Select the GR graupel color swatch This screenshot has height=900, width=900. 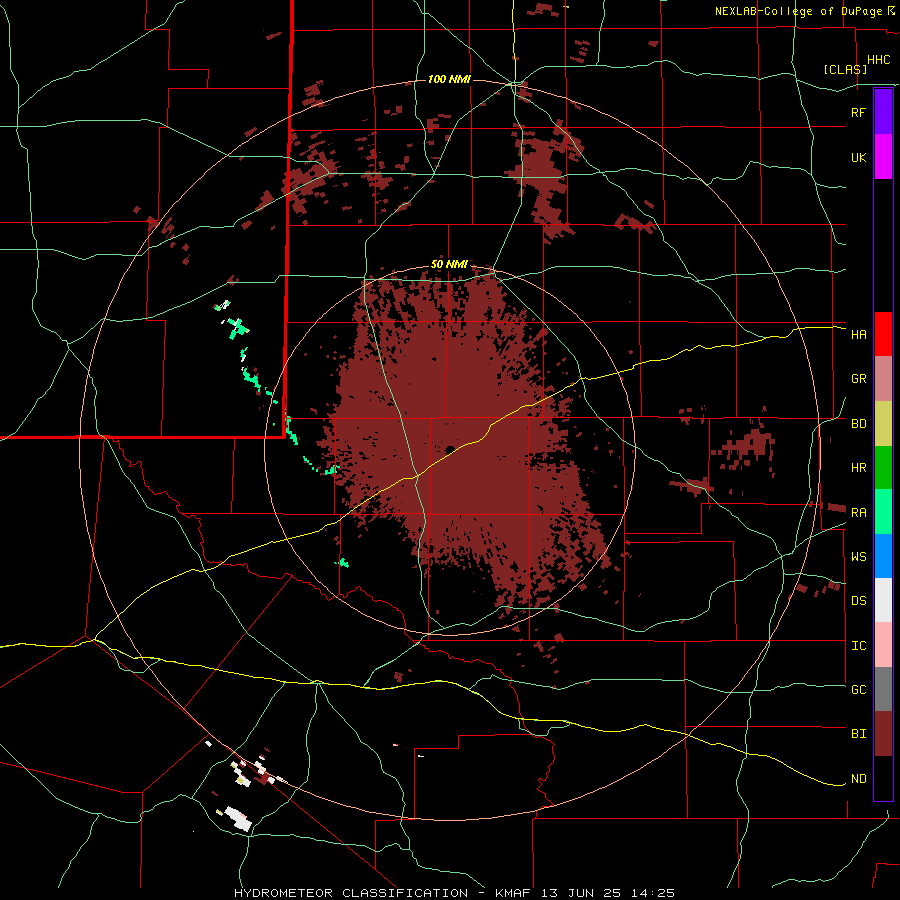coord(883,379)
